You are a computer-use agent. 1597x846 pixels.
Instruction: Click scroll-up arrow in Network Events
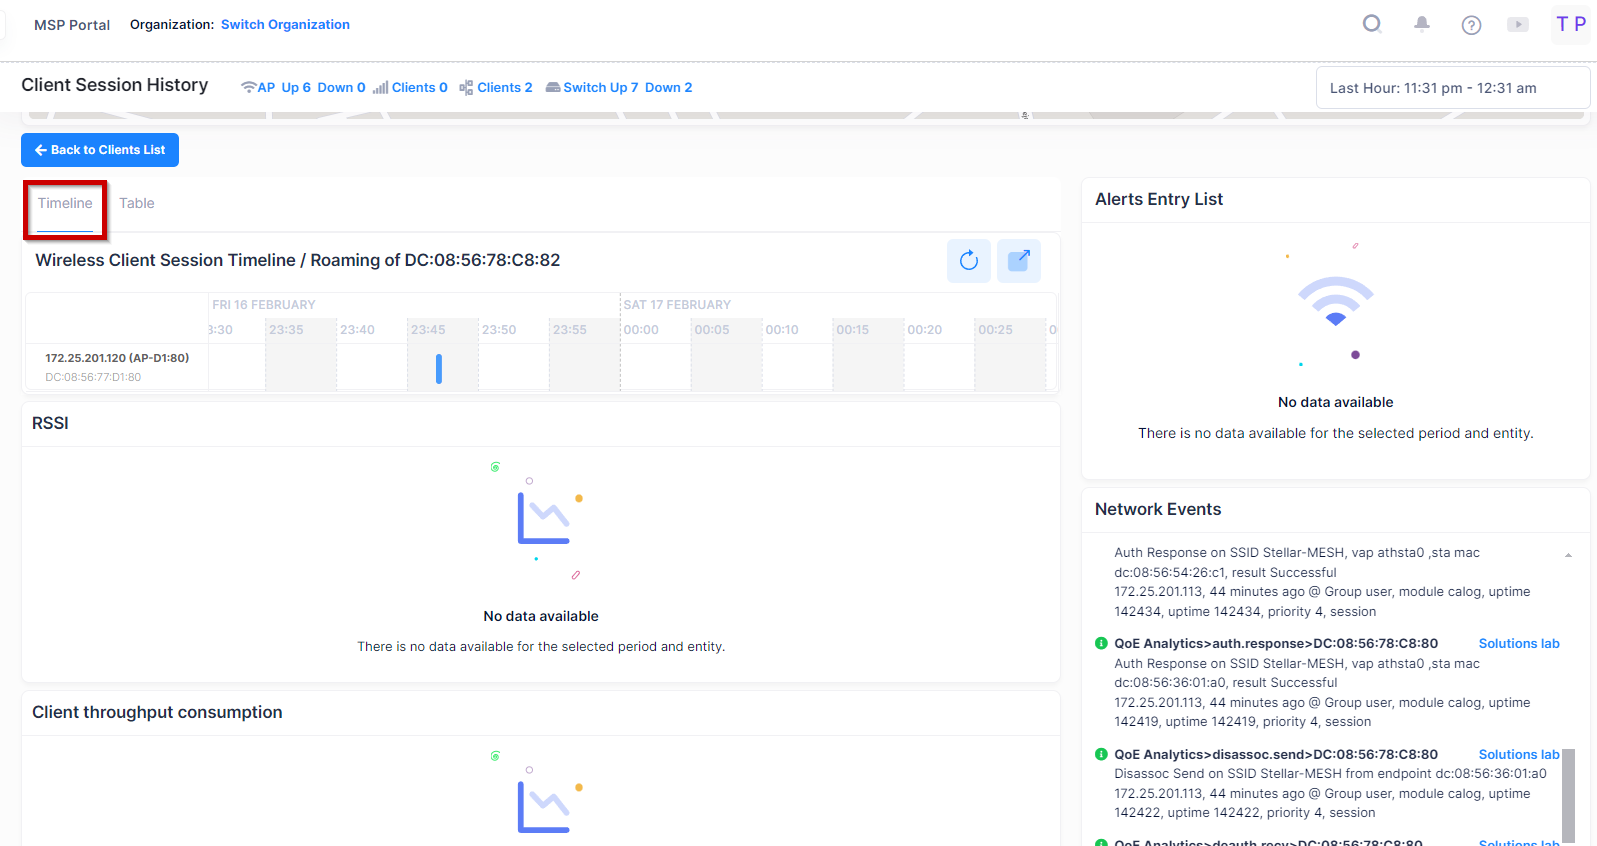pos(1568,555)
